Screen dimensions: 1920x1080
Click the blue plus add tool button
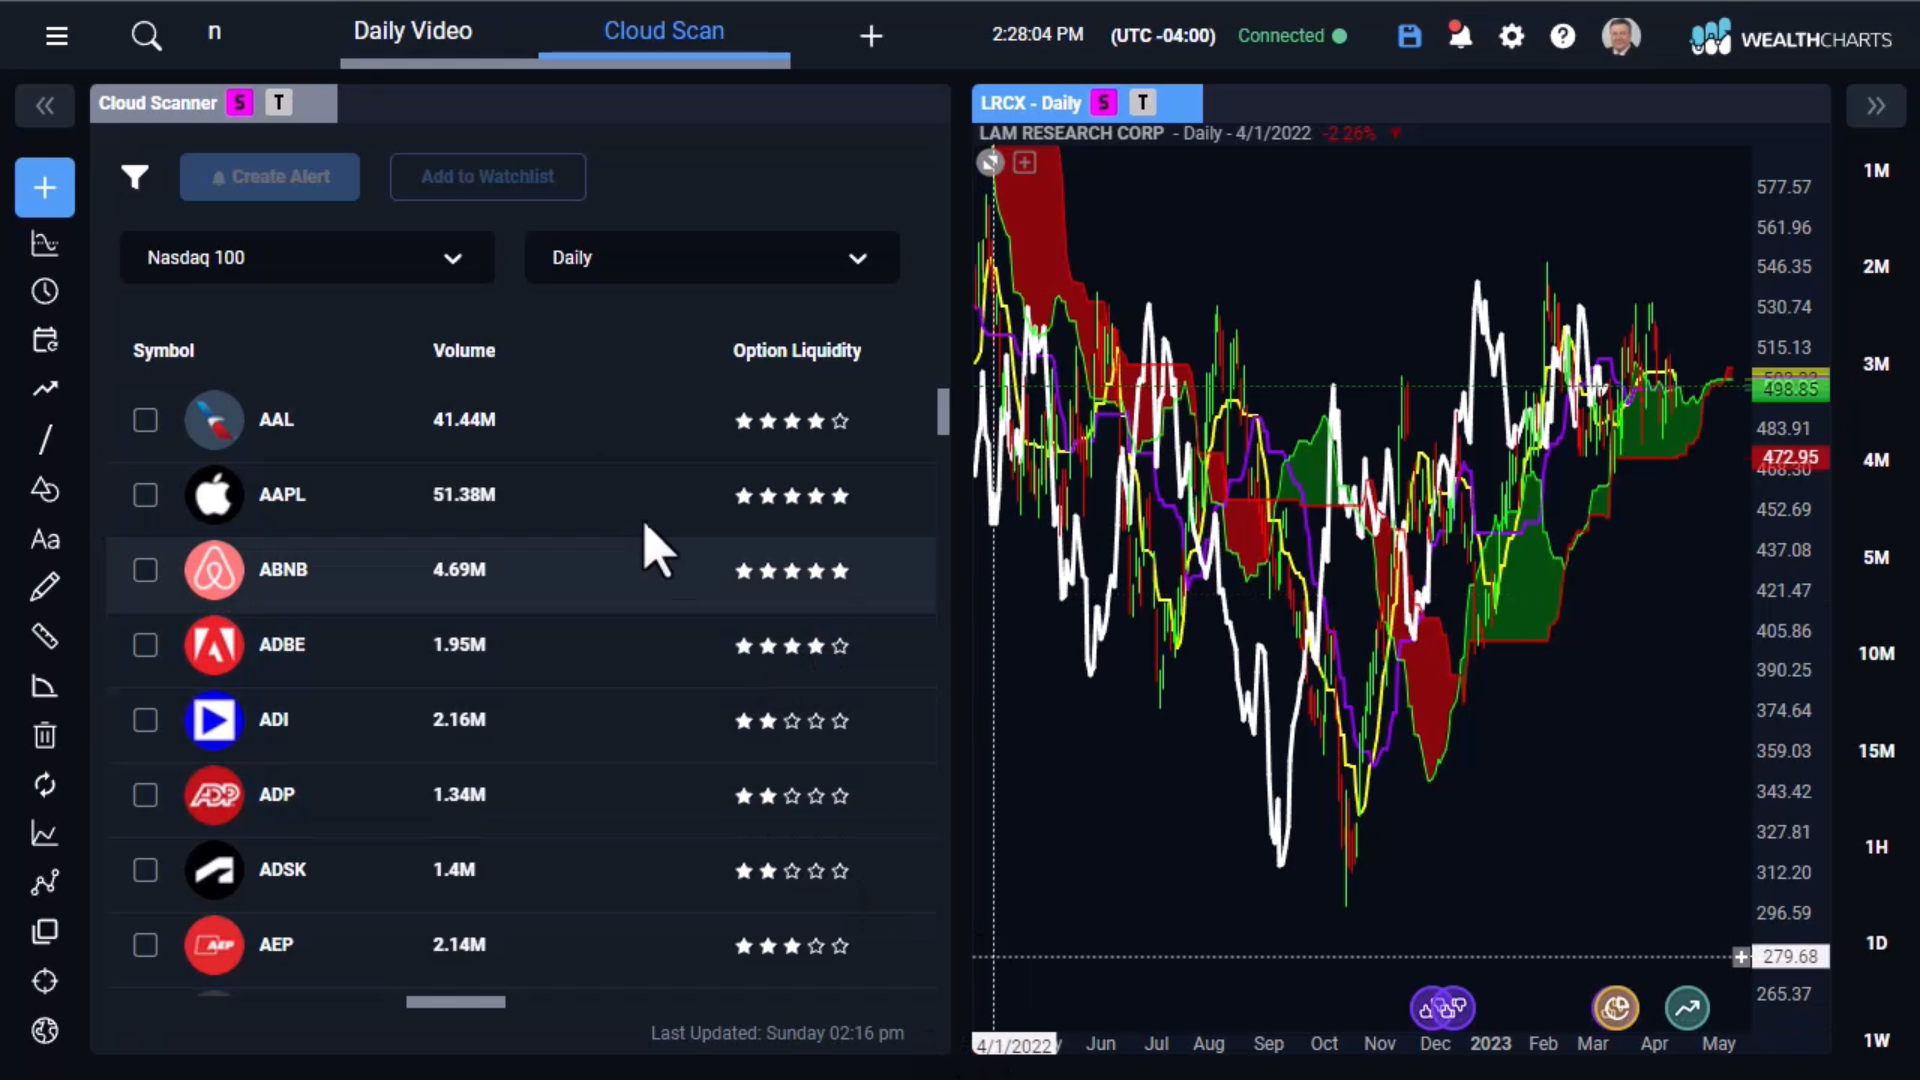click(x=45, y=187)
